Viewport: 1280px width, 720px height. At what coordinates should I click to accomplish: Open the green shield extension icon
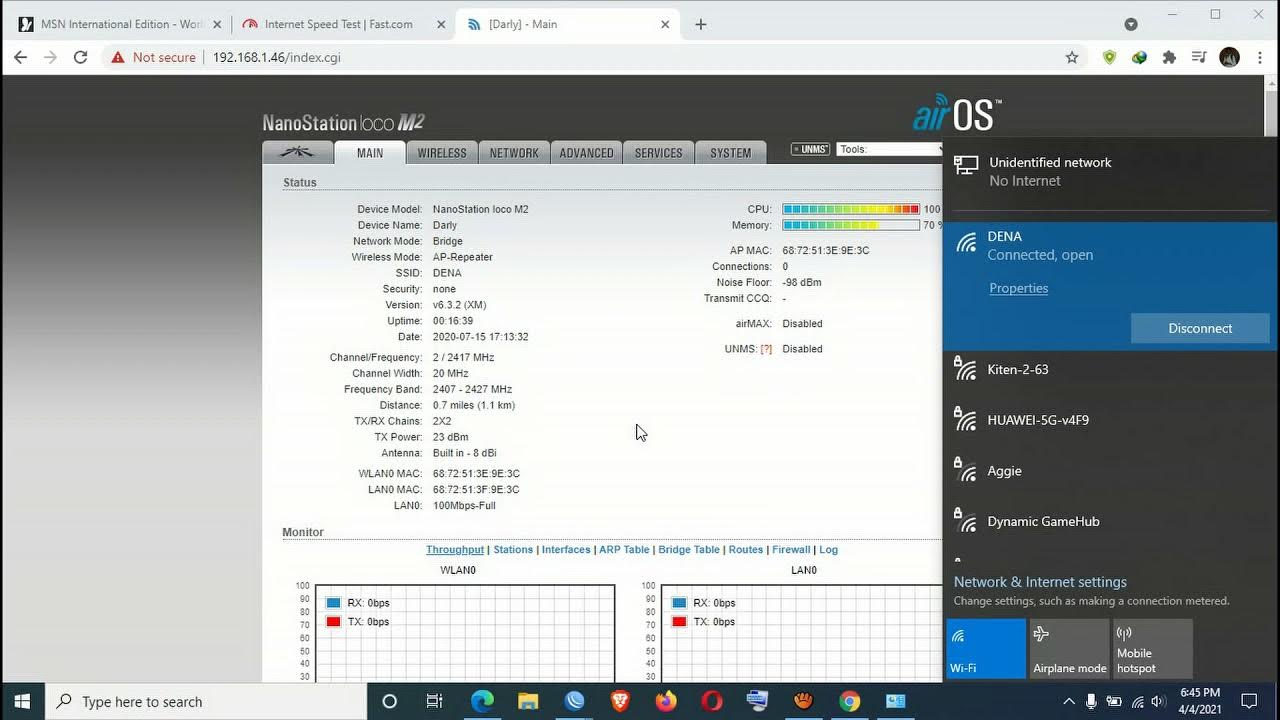click(x=1109, y=57)
